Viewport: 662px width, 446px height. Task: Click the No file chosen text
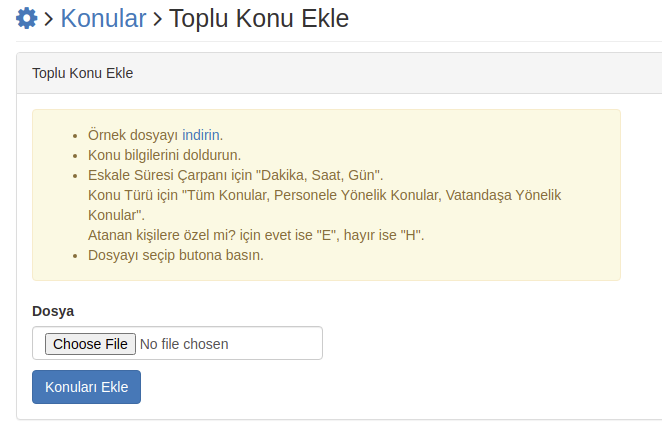184,344
